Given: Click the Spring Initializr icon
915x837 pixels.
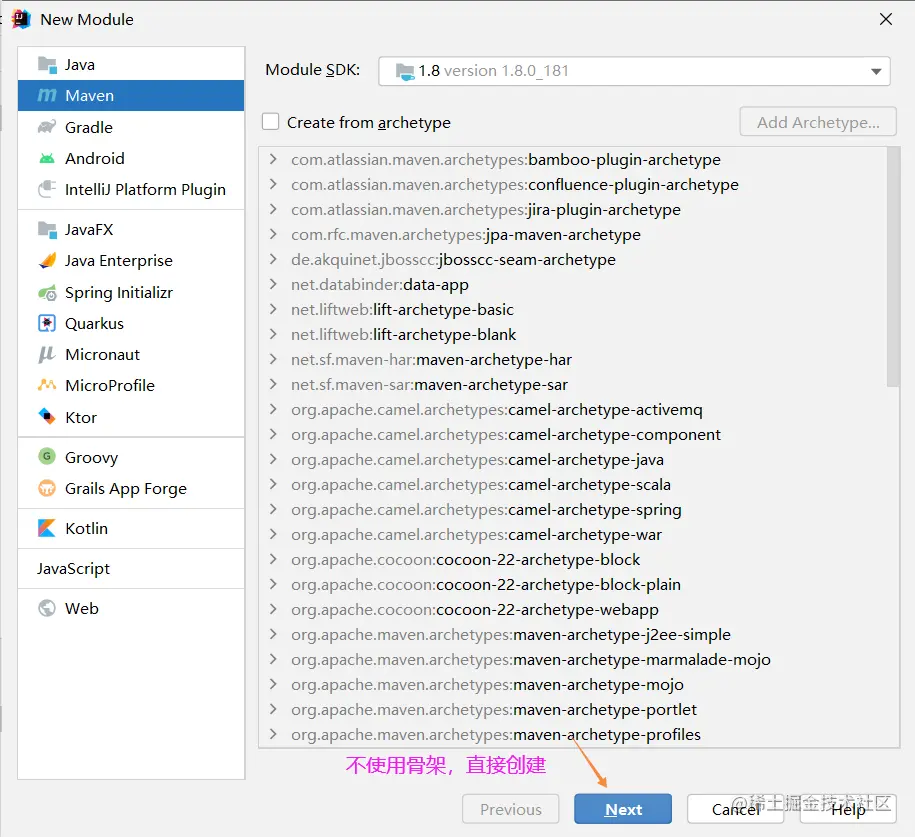Looking at the screenshot, I should [47, 292].
